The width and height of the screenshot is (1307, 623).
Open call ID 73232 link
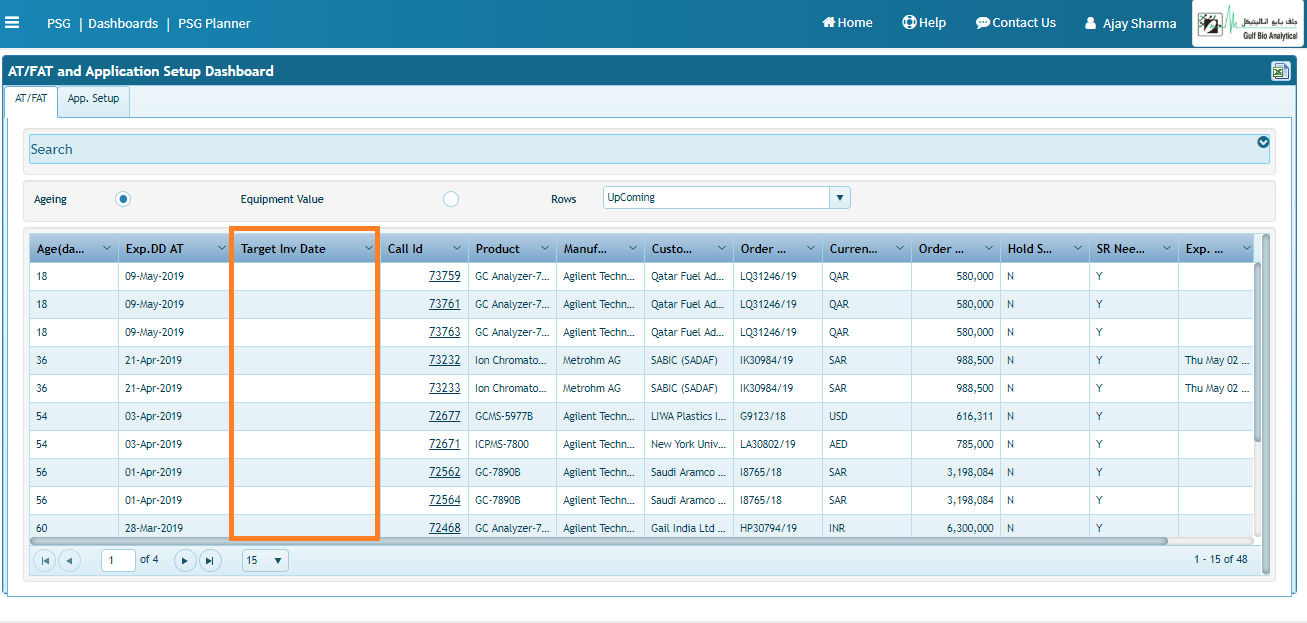pyautogui.click(x=445, y=360)
